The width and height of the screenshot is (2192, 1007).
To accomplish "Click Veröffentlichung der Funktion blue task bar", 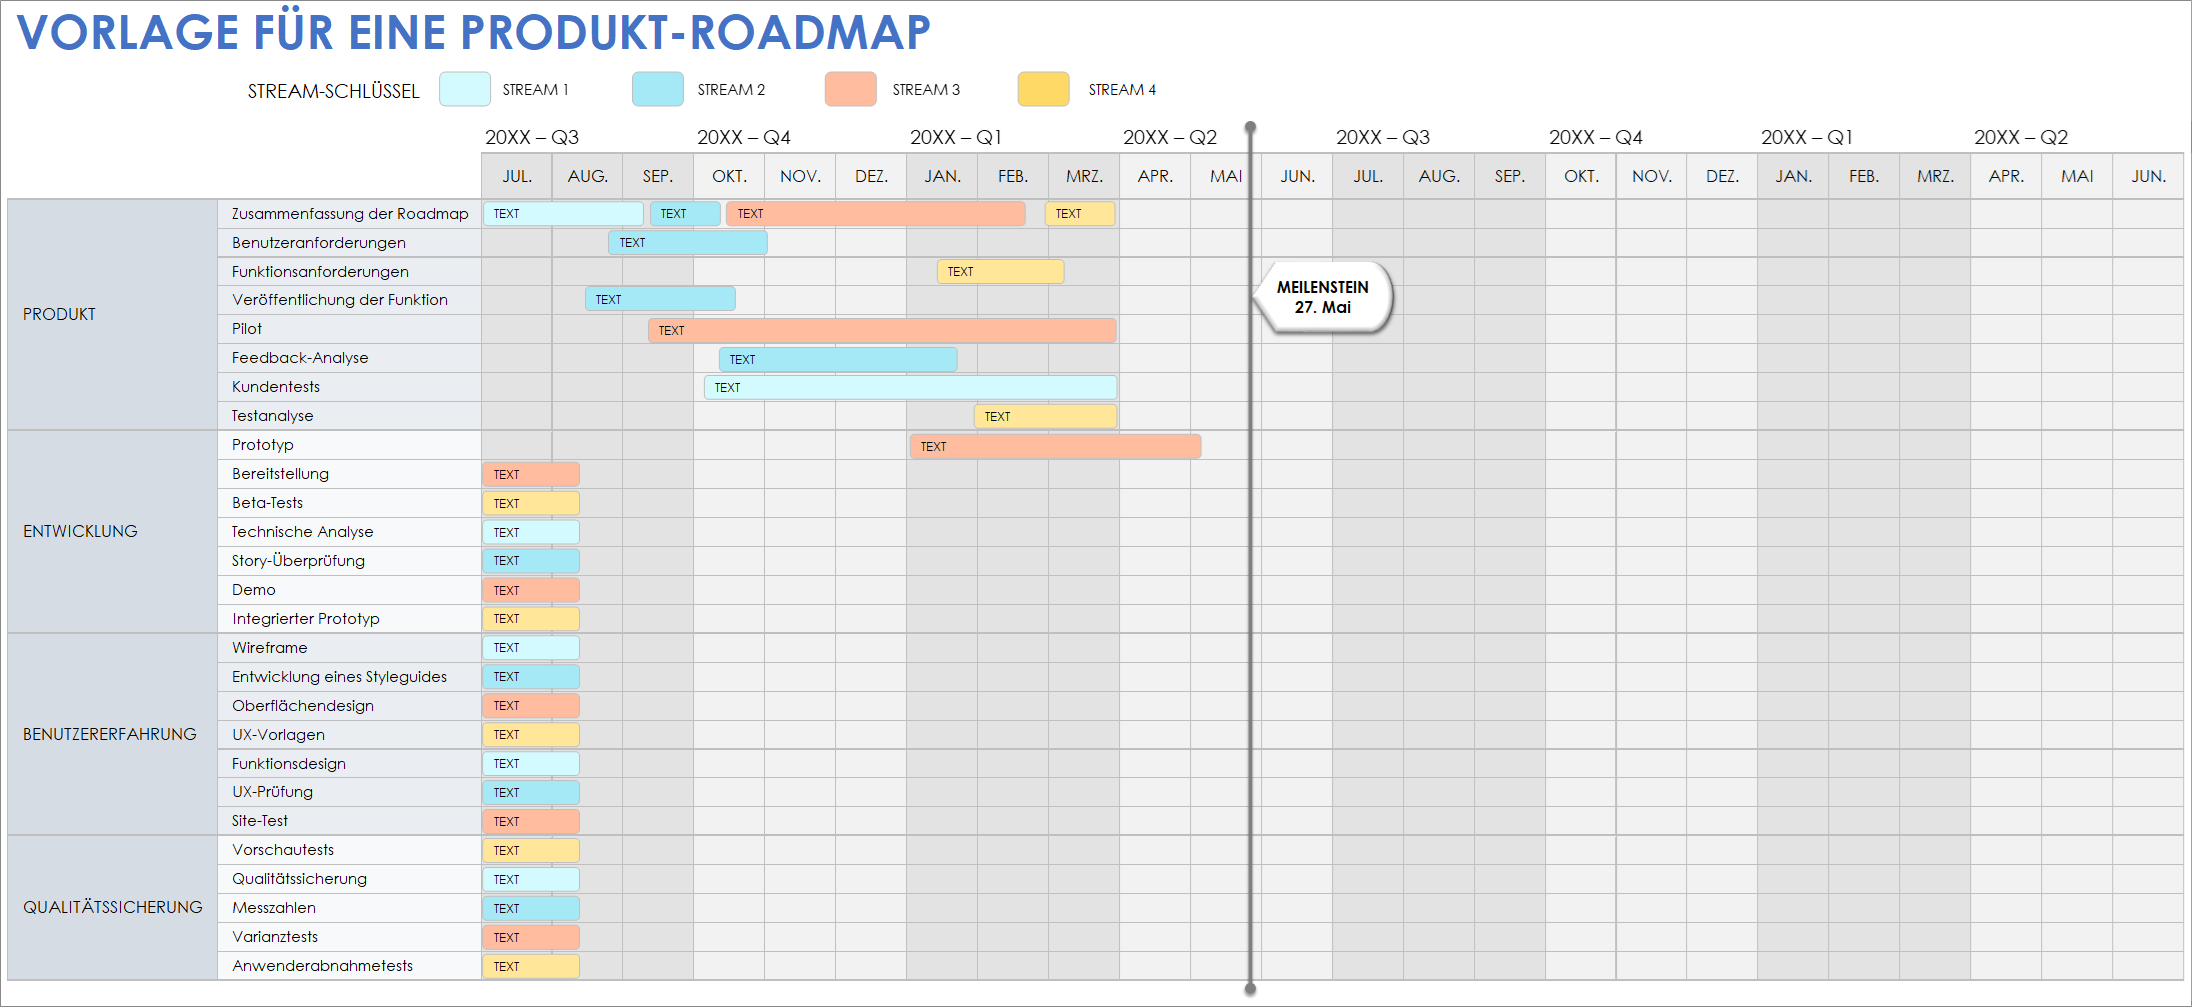I will coord(660,299).
